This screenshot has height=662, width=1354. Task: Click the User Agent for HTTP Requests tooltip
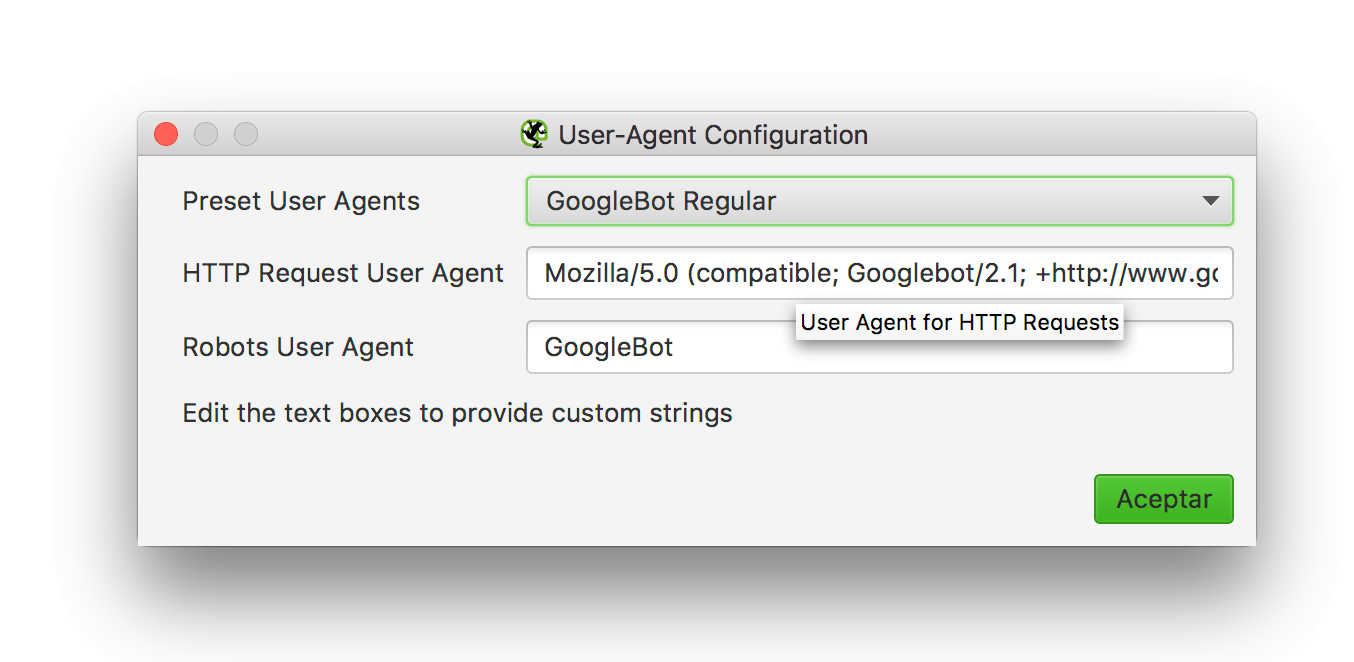coord(959,322)
